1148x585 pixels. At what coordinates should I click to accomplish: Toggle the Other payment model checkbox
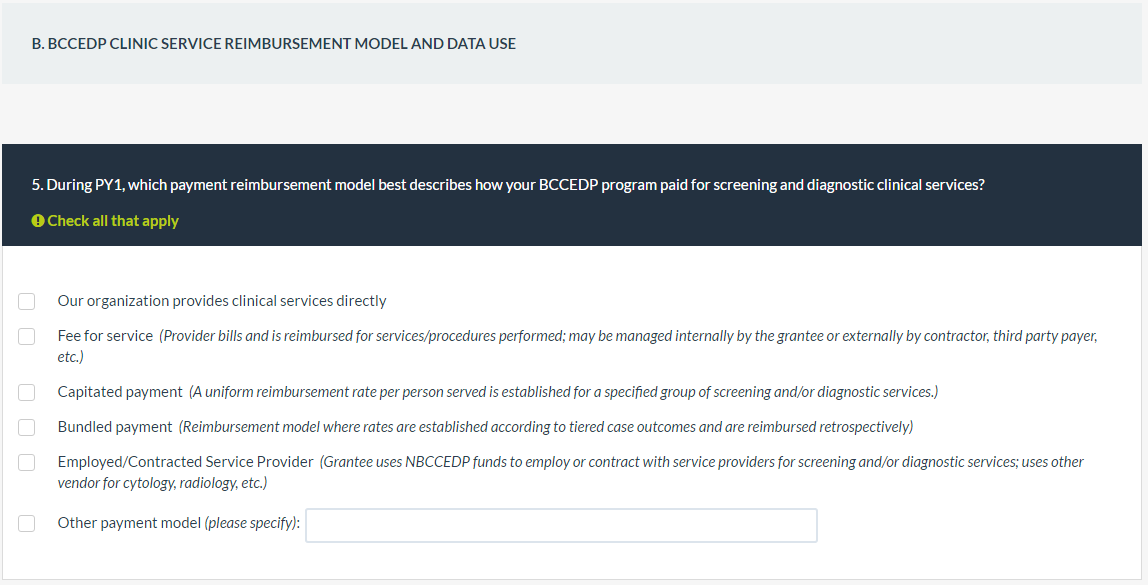coord(27,523)
